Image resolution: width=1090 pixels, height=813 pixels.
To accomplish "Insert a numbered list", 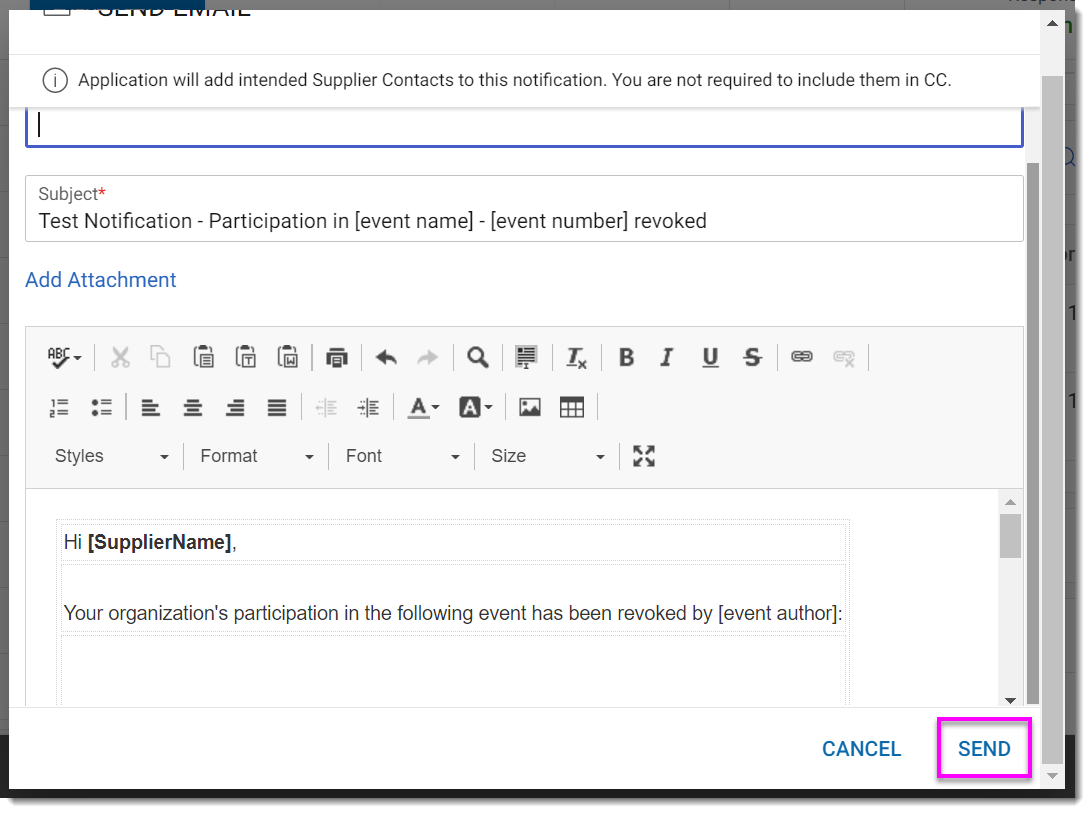I will coord(59,407).
